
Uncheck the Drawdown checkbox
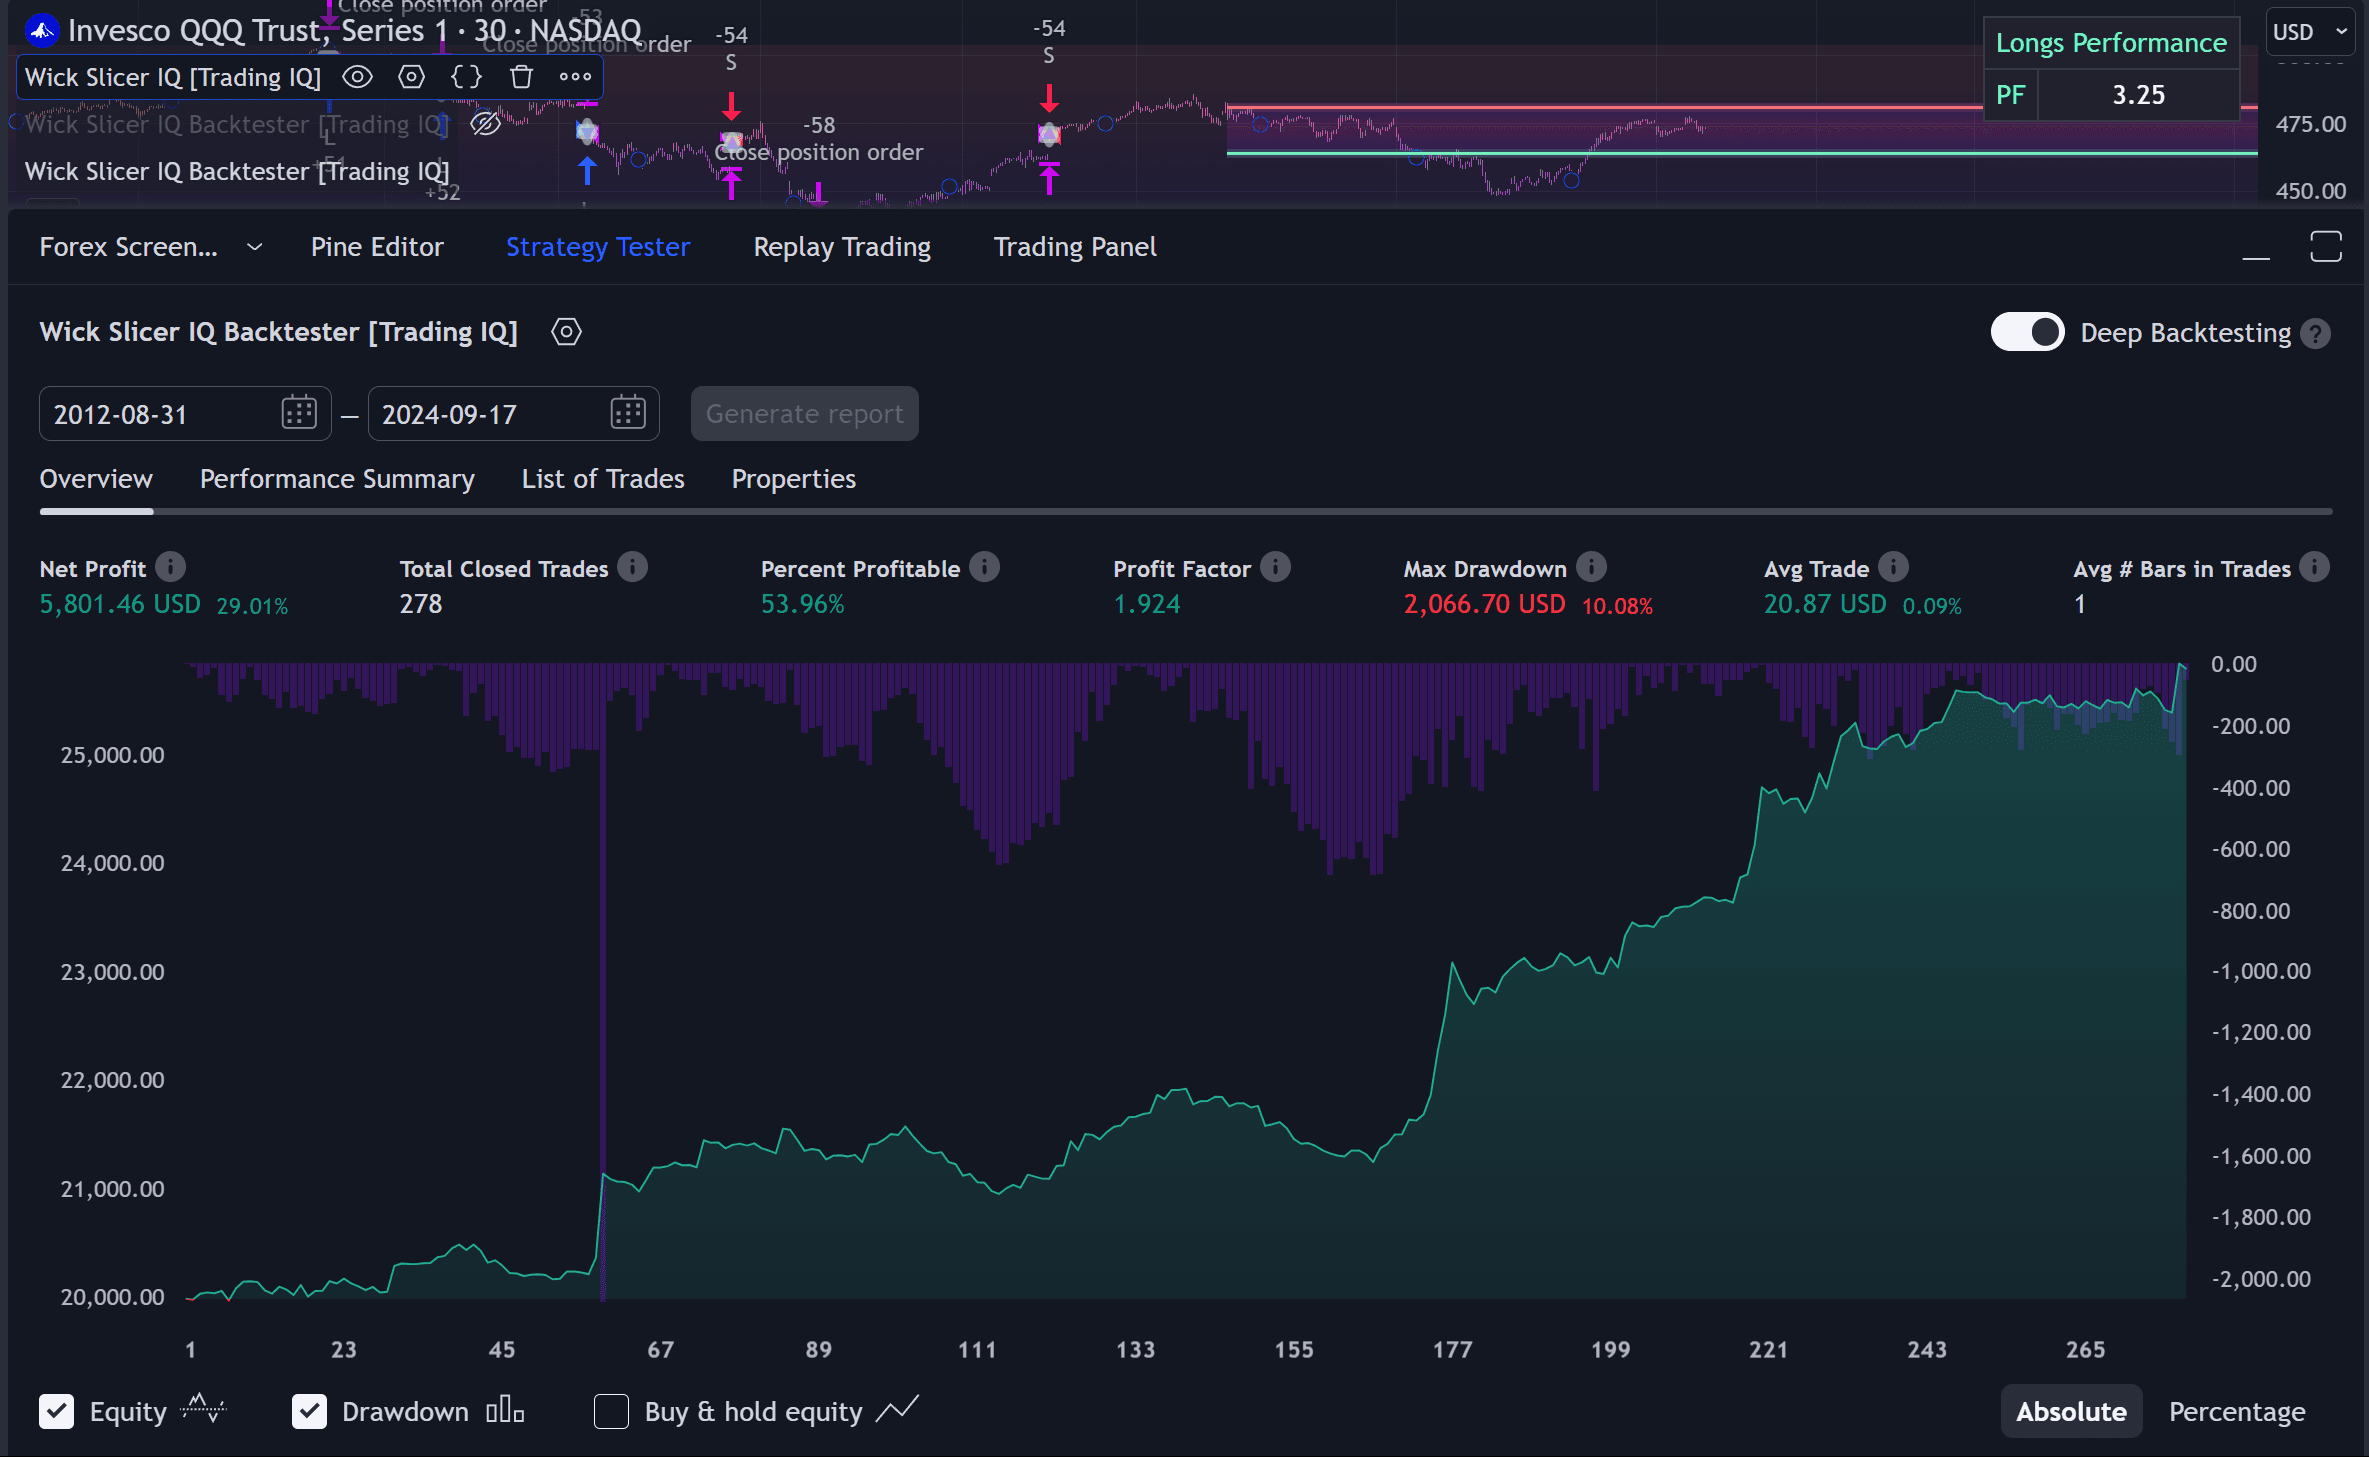click(309, 1412)
